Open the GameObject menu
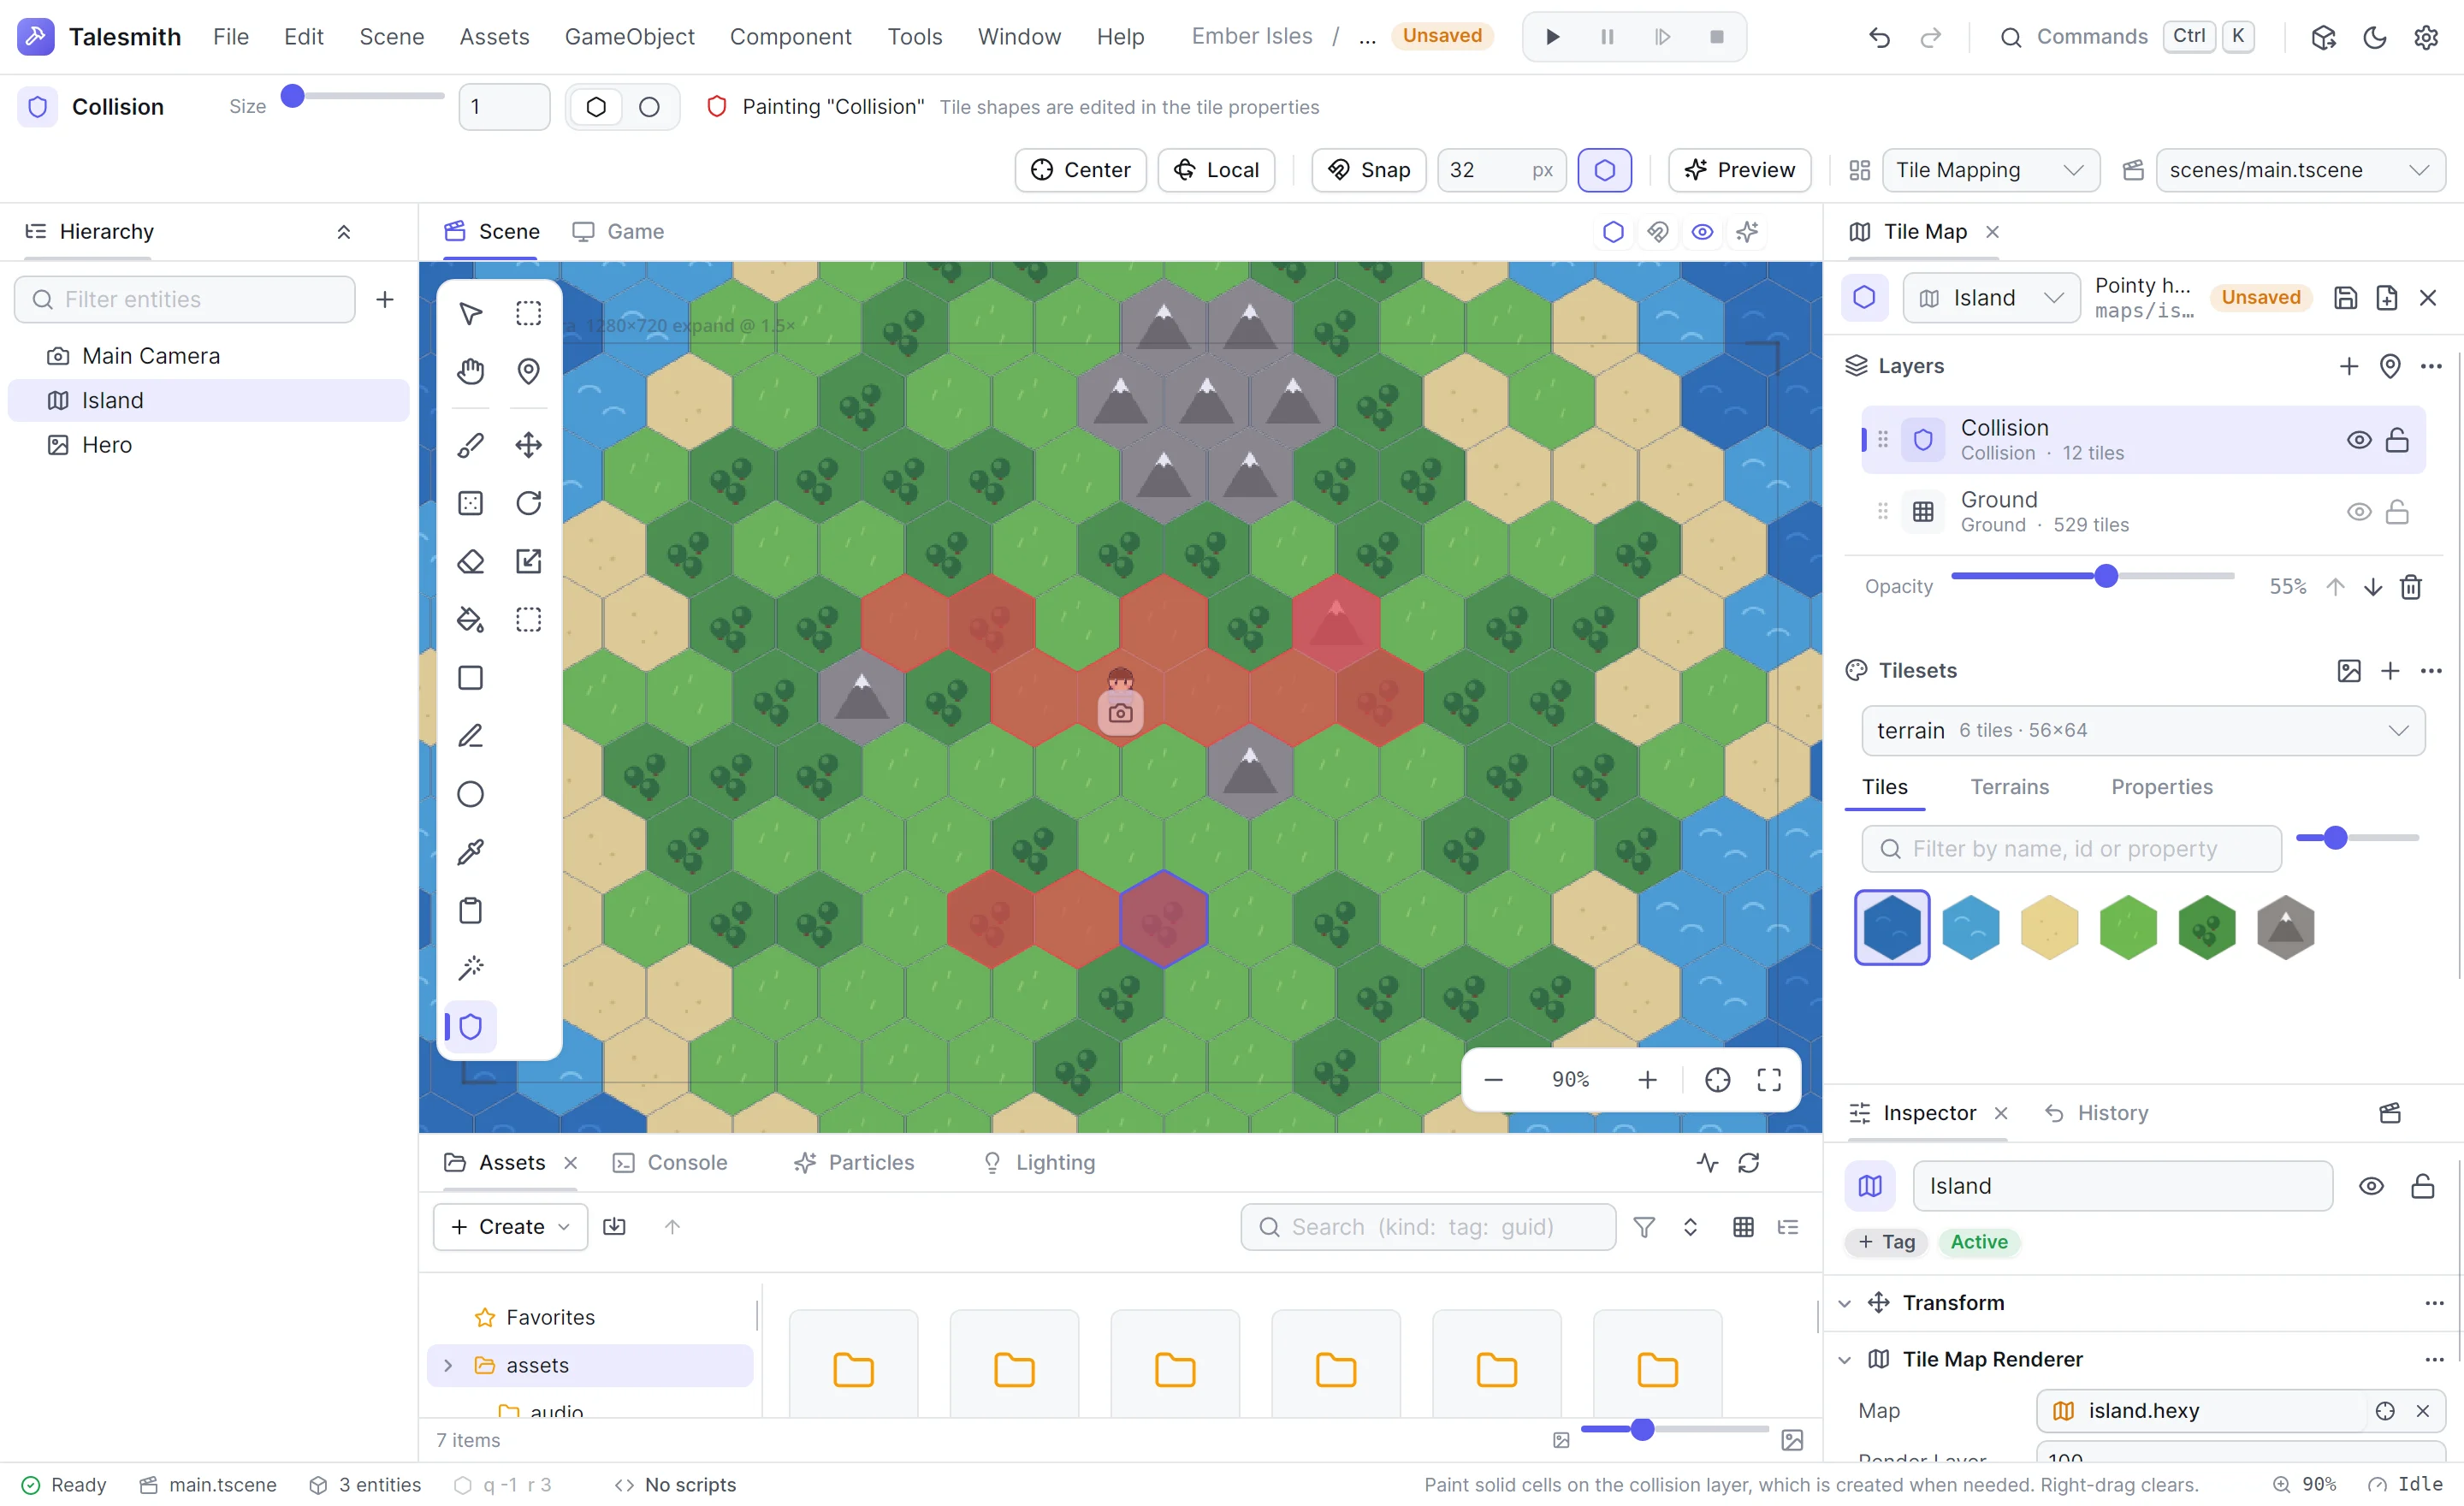2464x1506 pixels. tap(629, 37)
